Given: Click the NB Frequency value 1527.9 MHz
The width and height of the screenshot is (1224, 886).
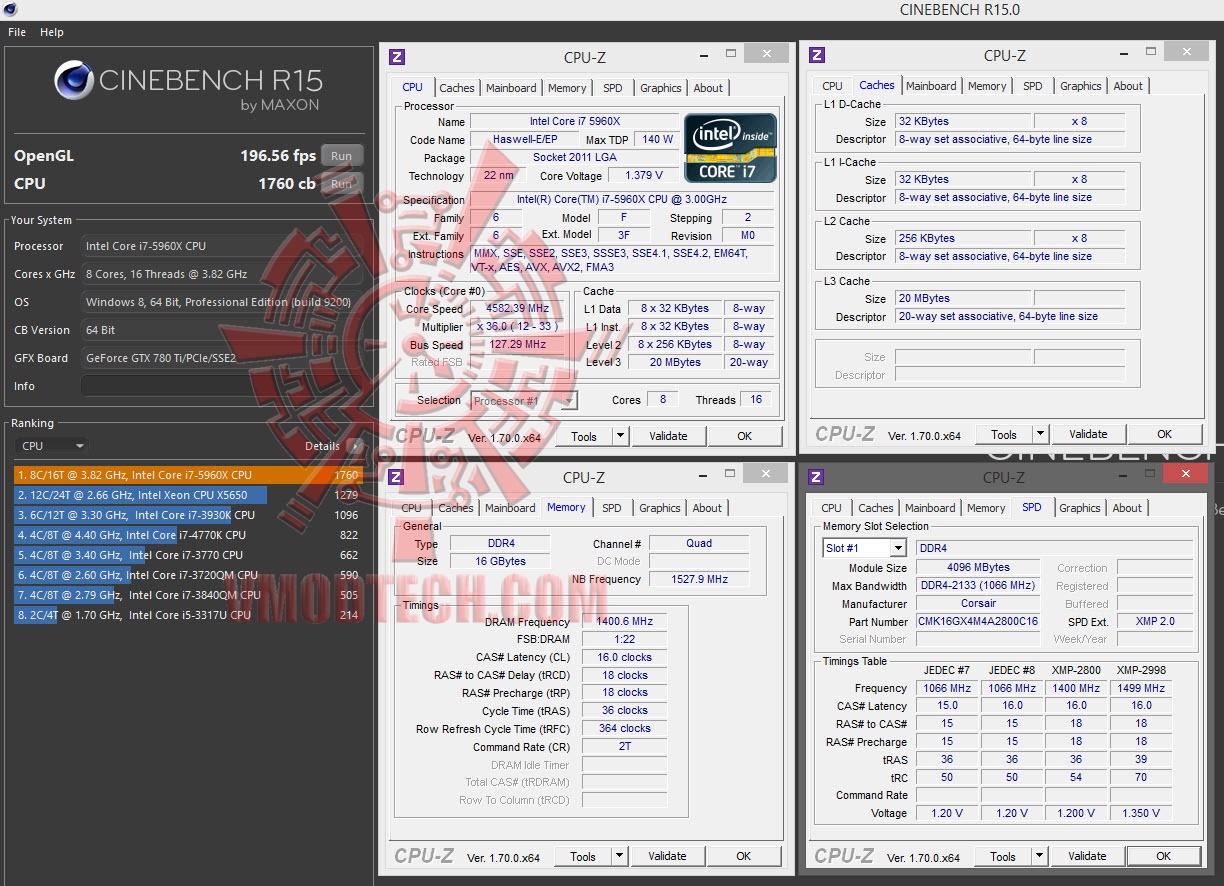Looking at the screenshot, I should [699, 579].
